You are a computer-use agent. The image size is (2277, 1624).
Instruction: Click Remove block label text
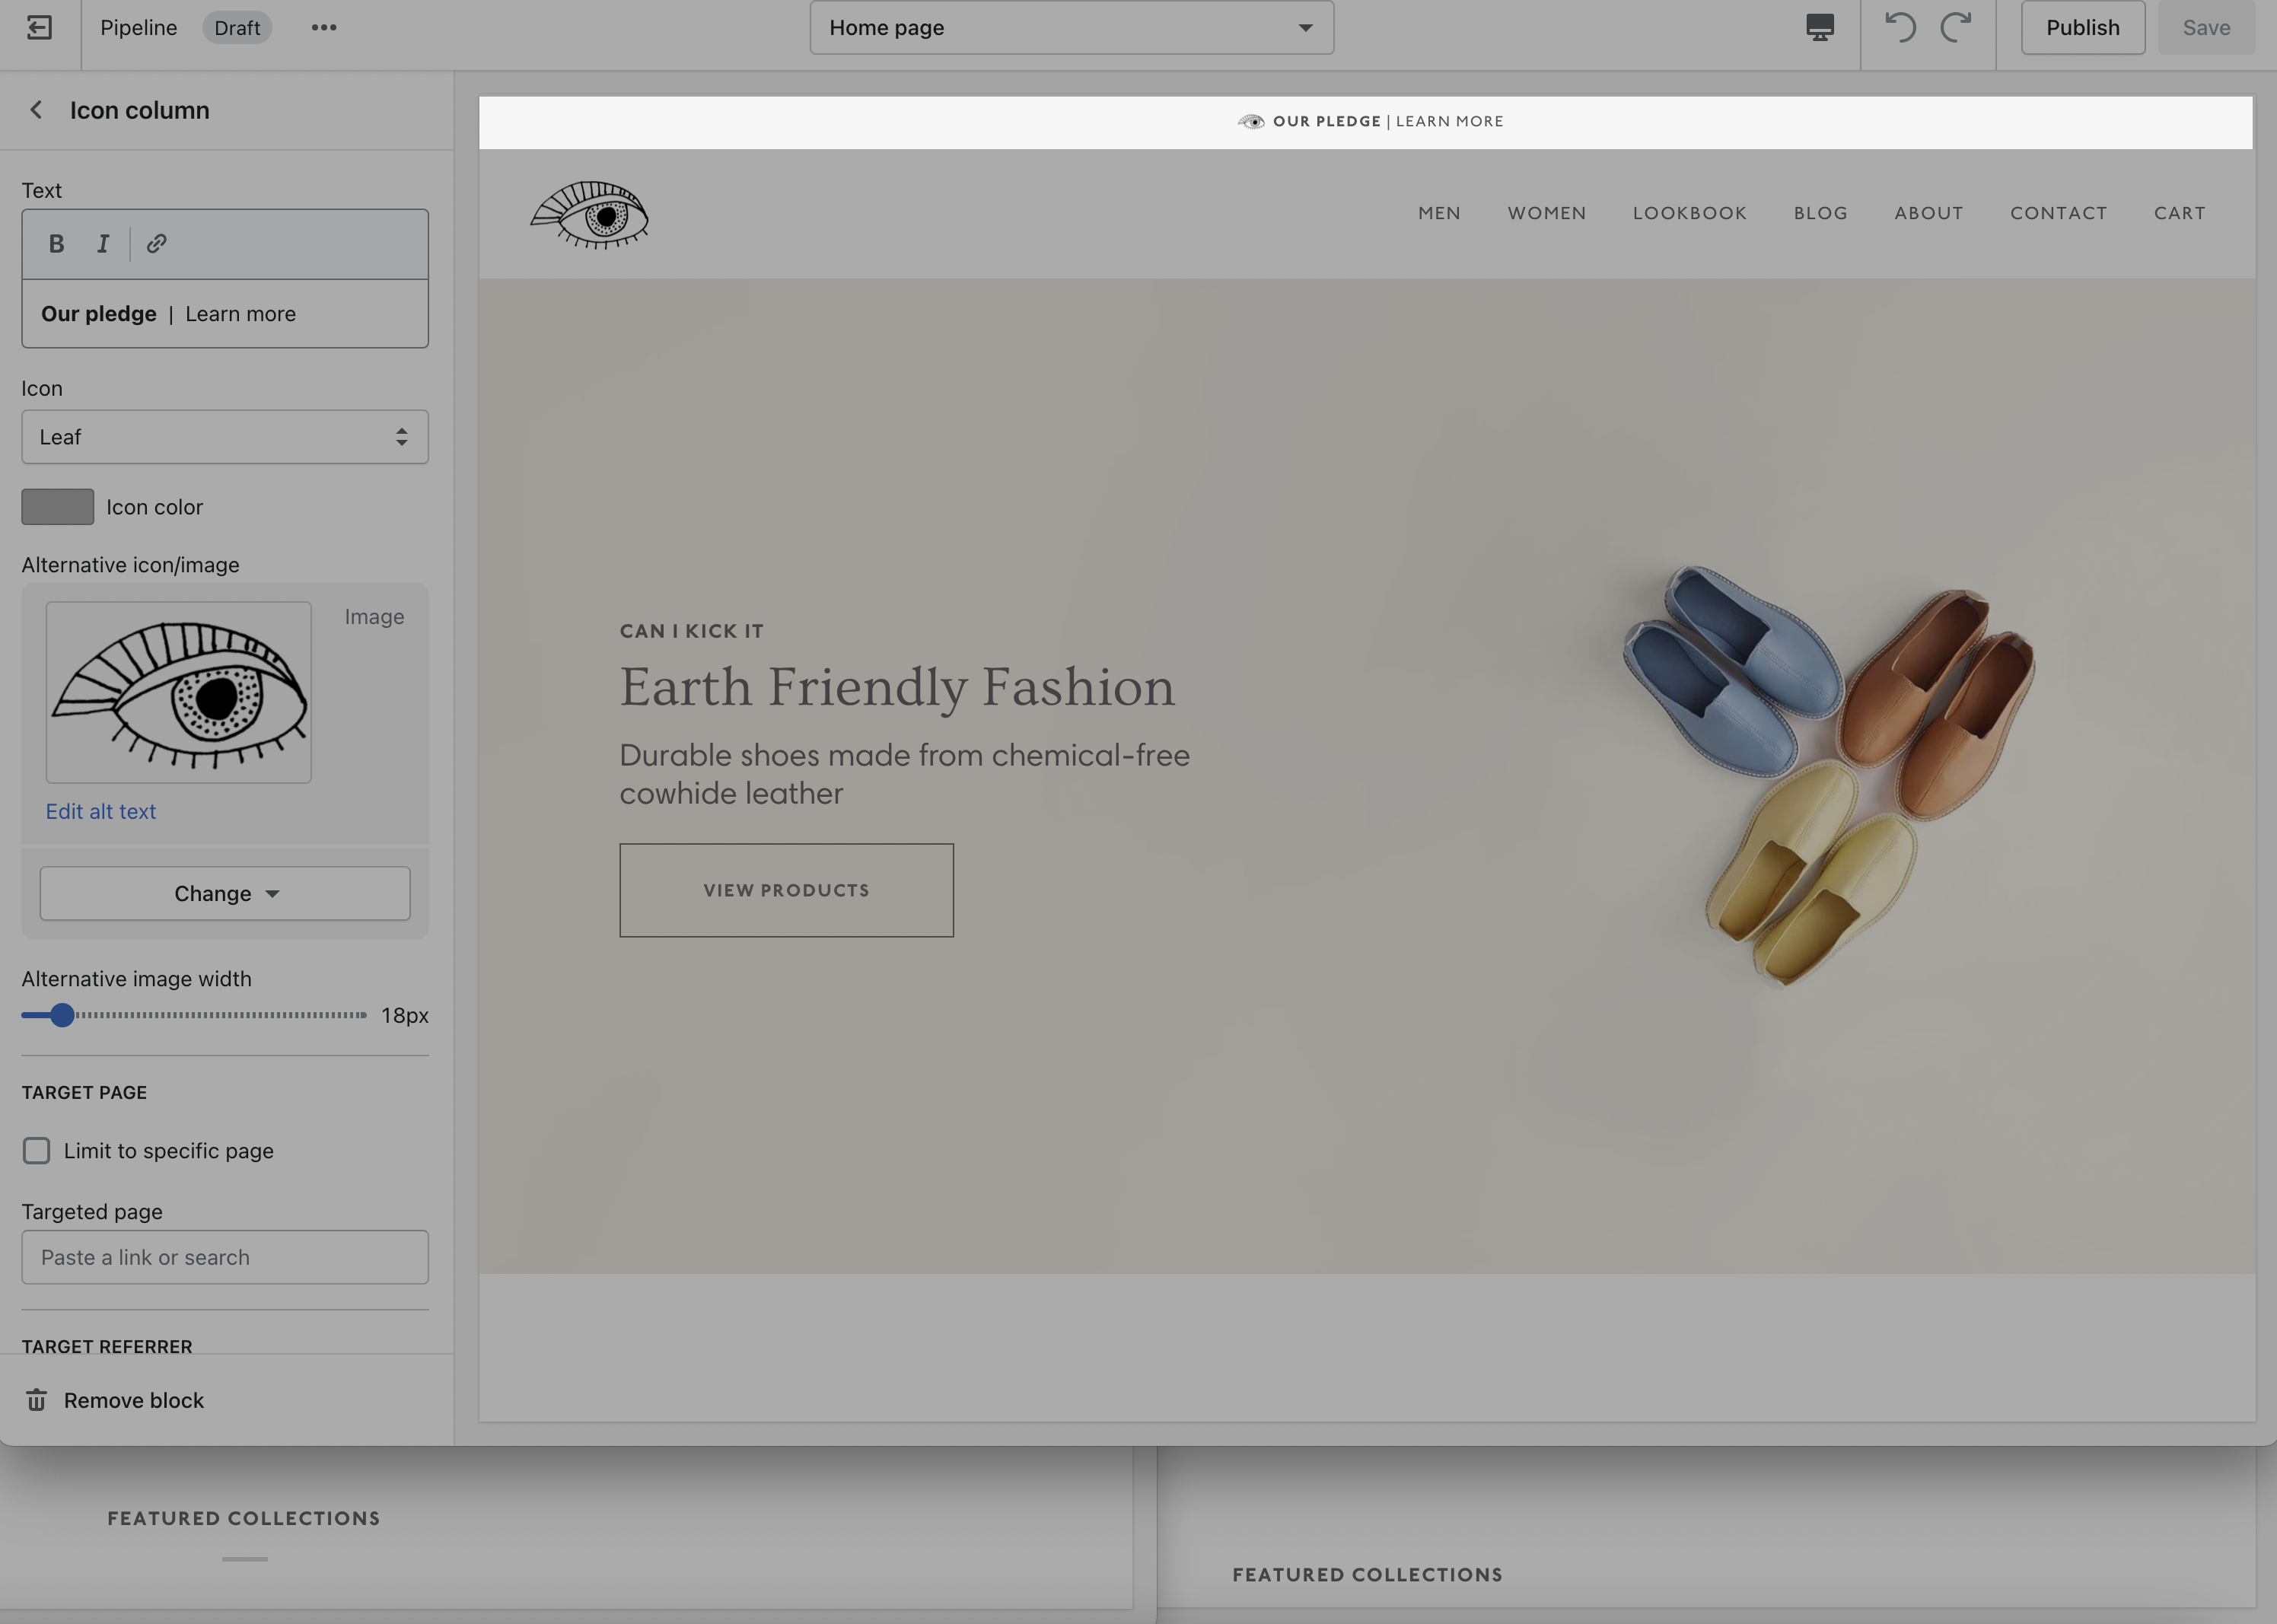tap(134, 1400)
